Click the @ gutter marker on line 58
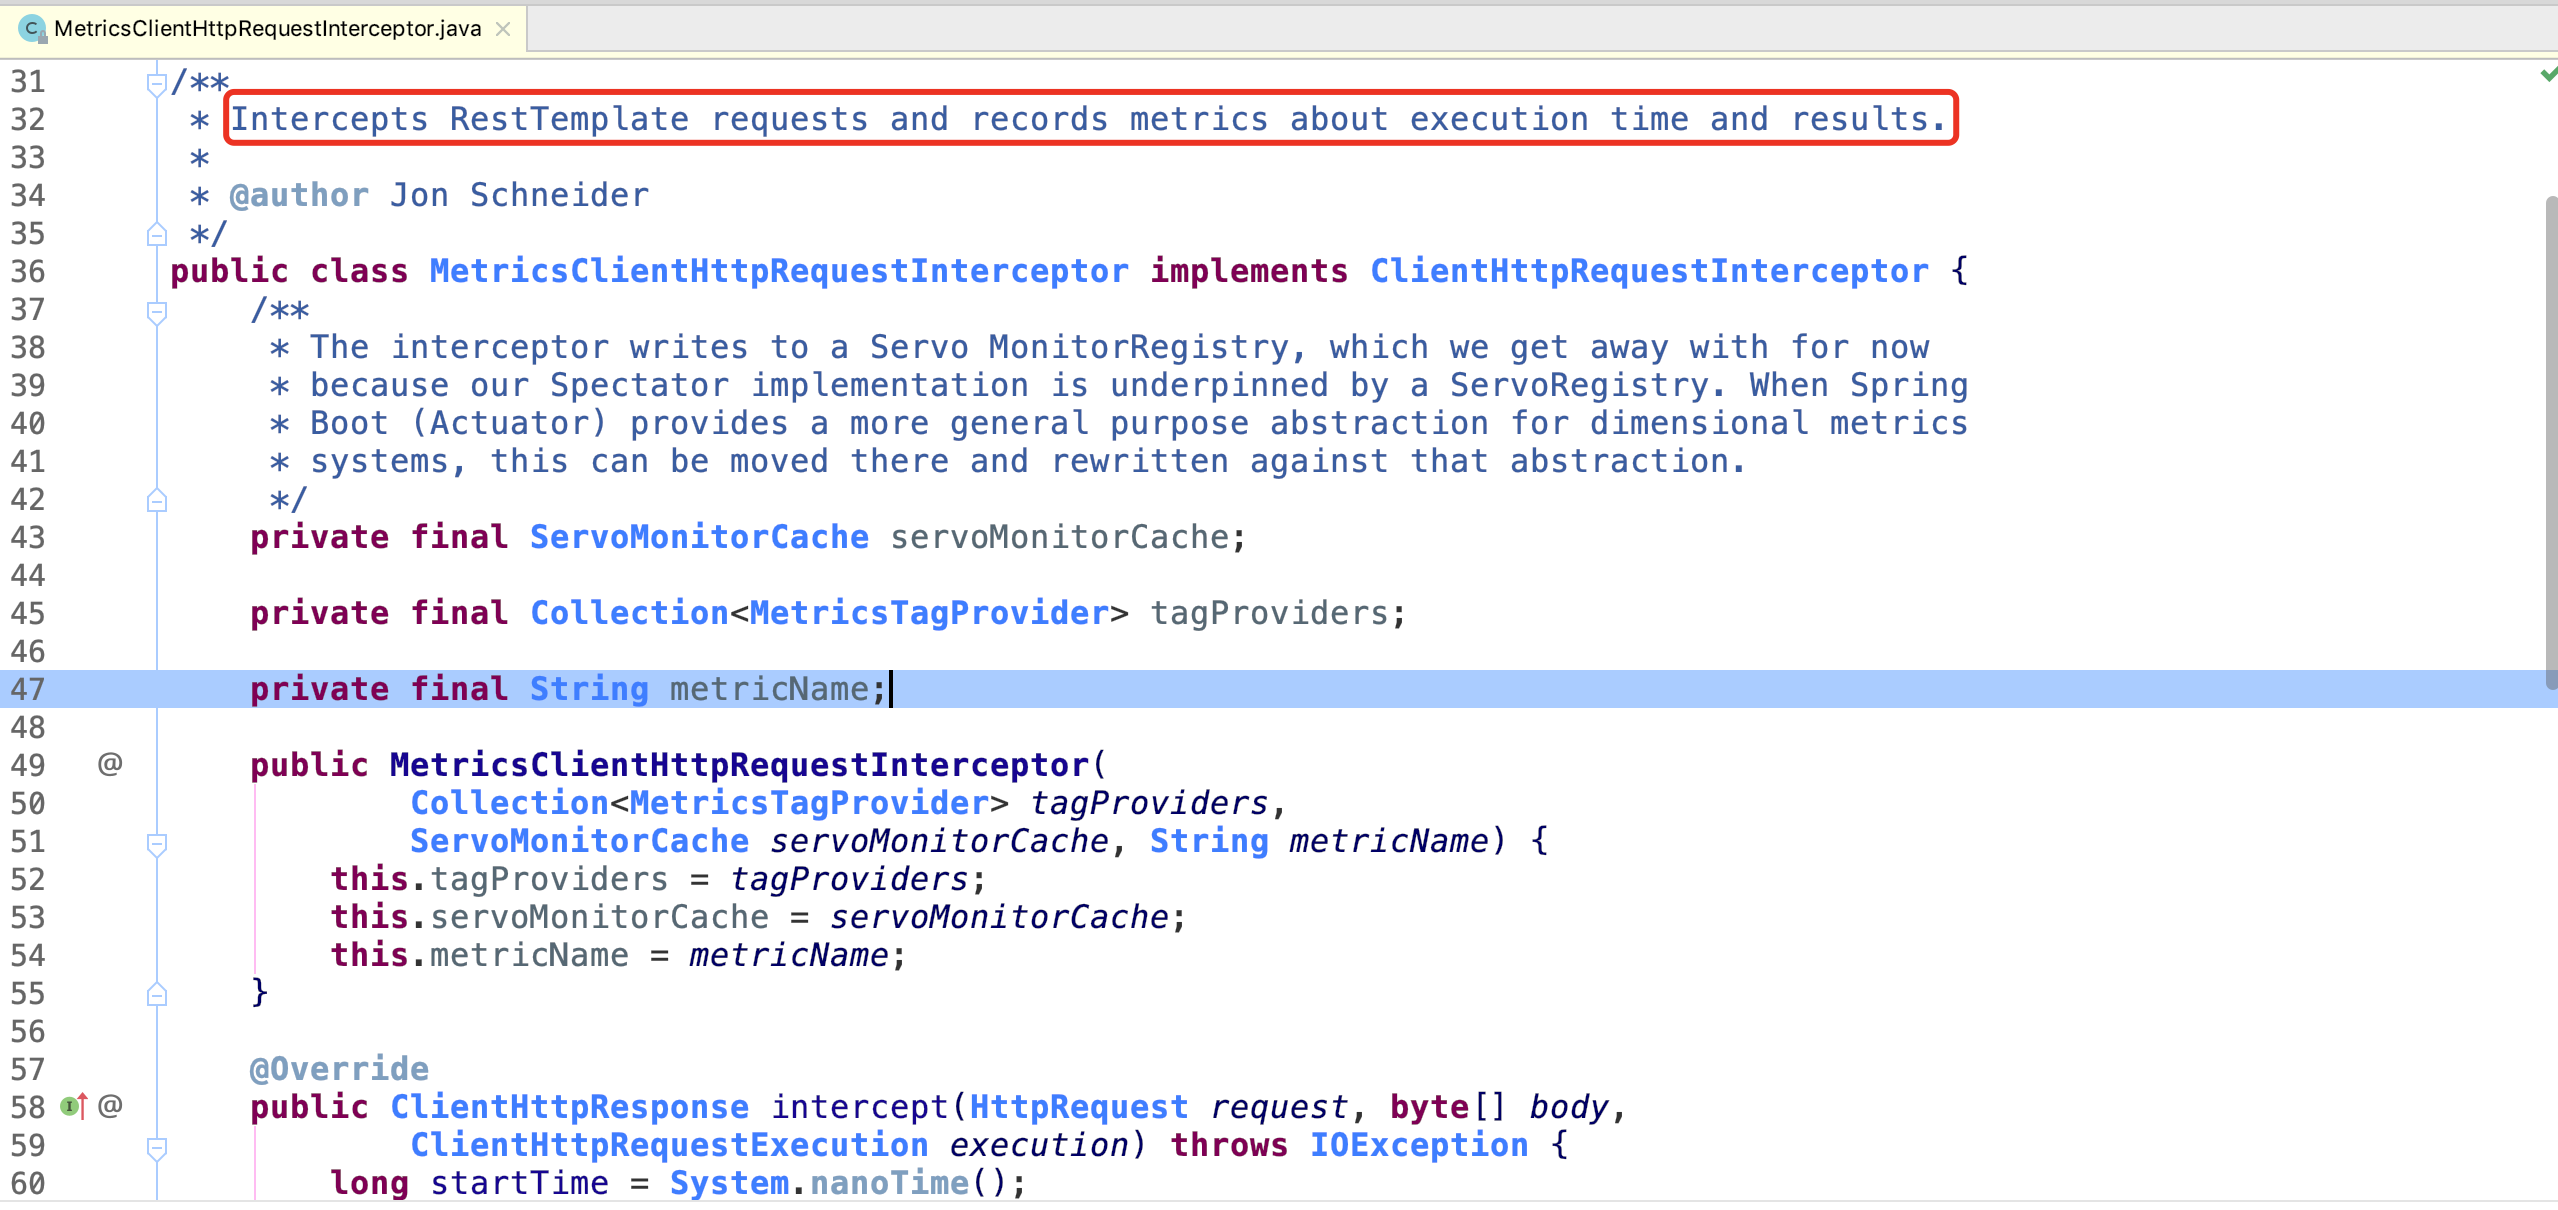The image size is (2558, 1210). pos(110,1106)
